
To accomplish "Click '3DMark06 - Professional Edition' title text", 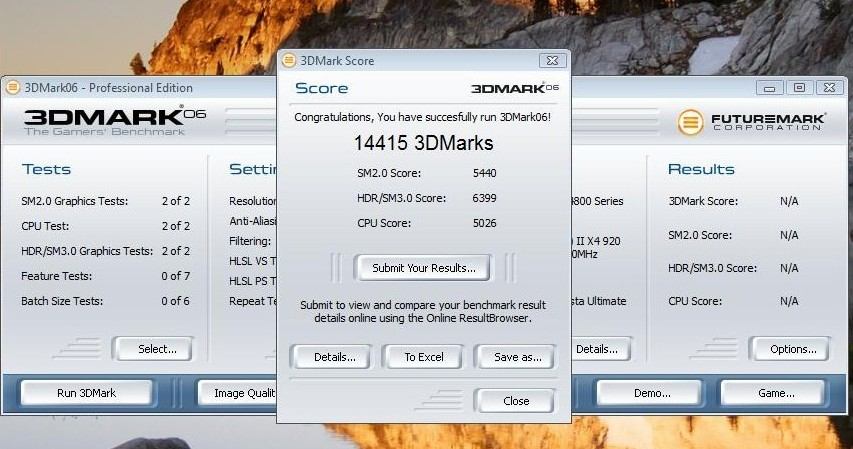I will coord(108,88).
